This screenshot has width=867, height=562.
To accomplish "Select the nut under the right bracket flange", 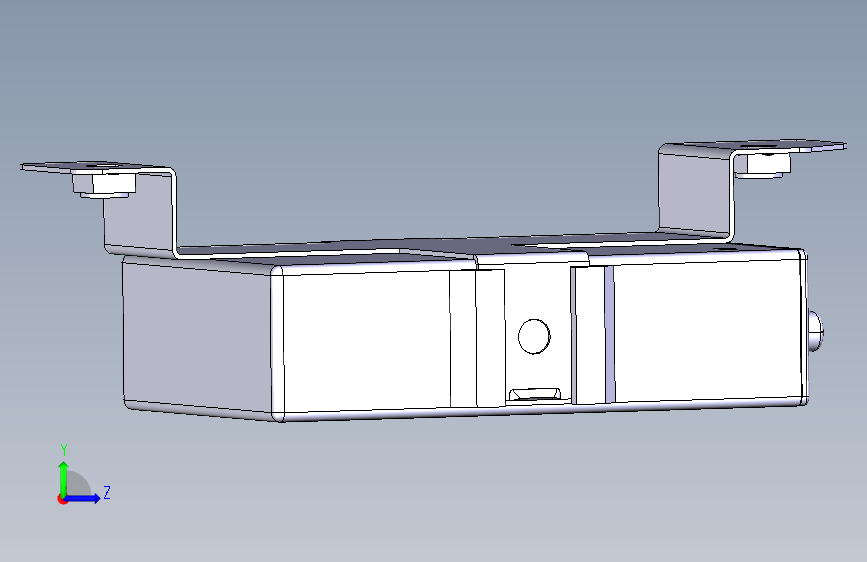I will [762, 165].
